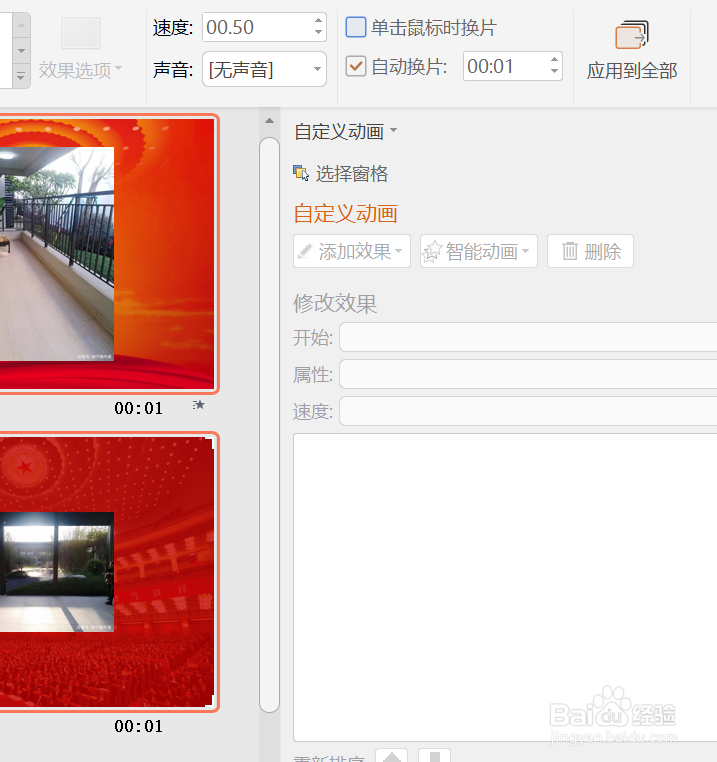This screenshot has width=717, height=762.
Task: Click the animation star icon under first slide
Action: (198, 404)
